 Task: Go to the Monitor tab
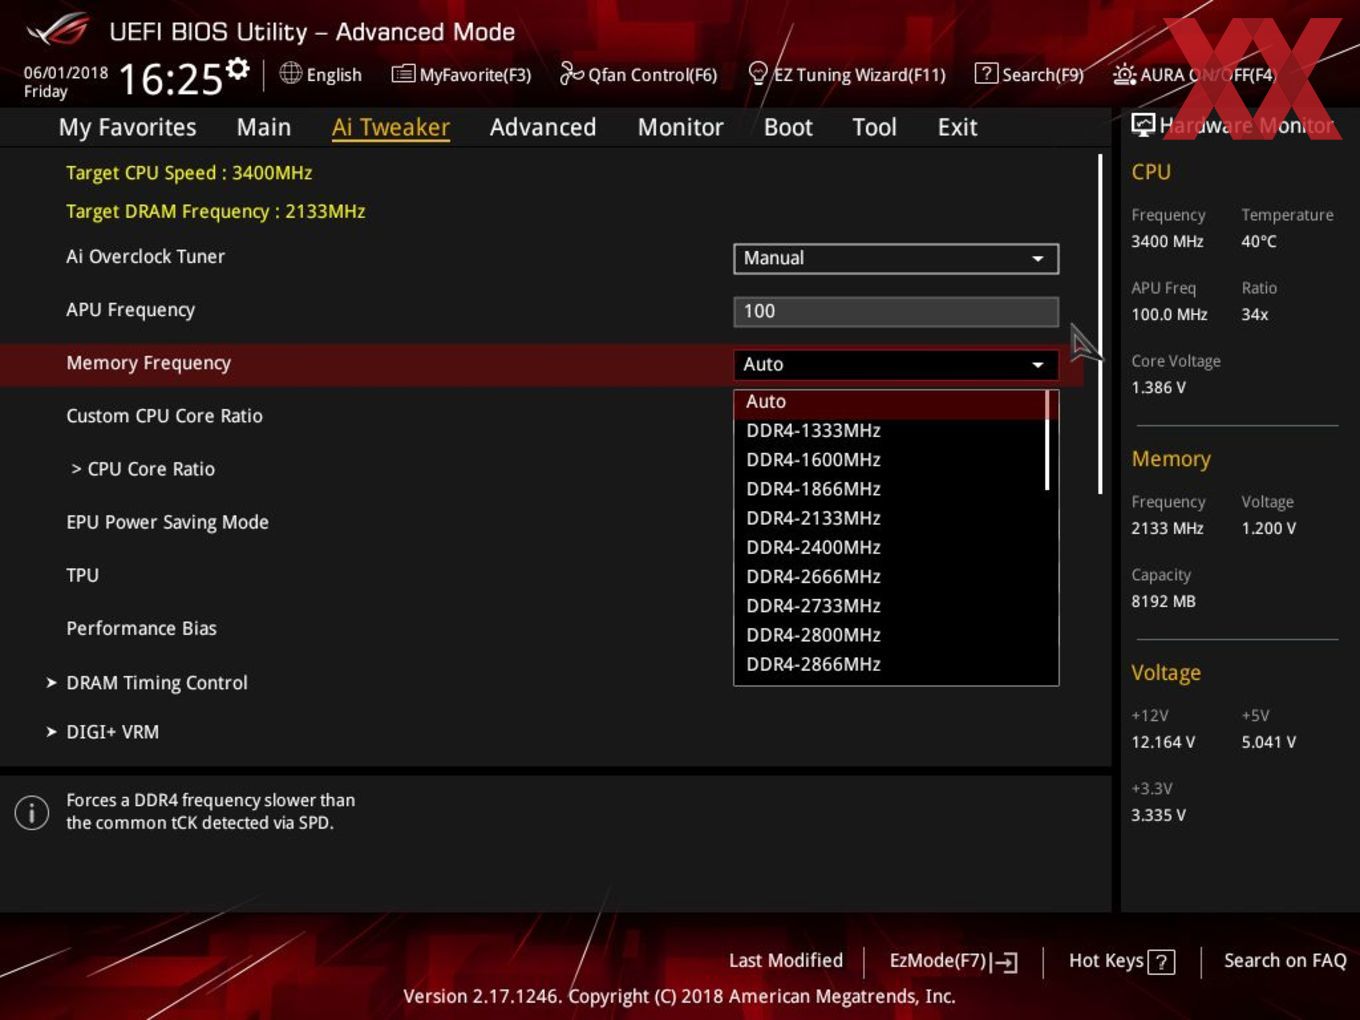(x=680, y=127)
